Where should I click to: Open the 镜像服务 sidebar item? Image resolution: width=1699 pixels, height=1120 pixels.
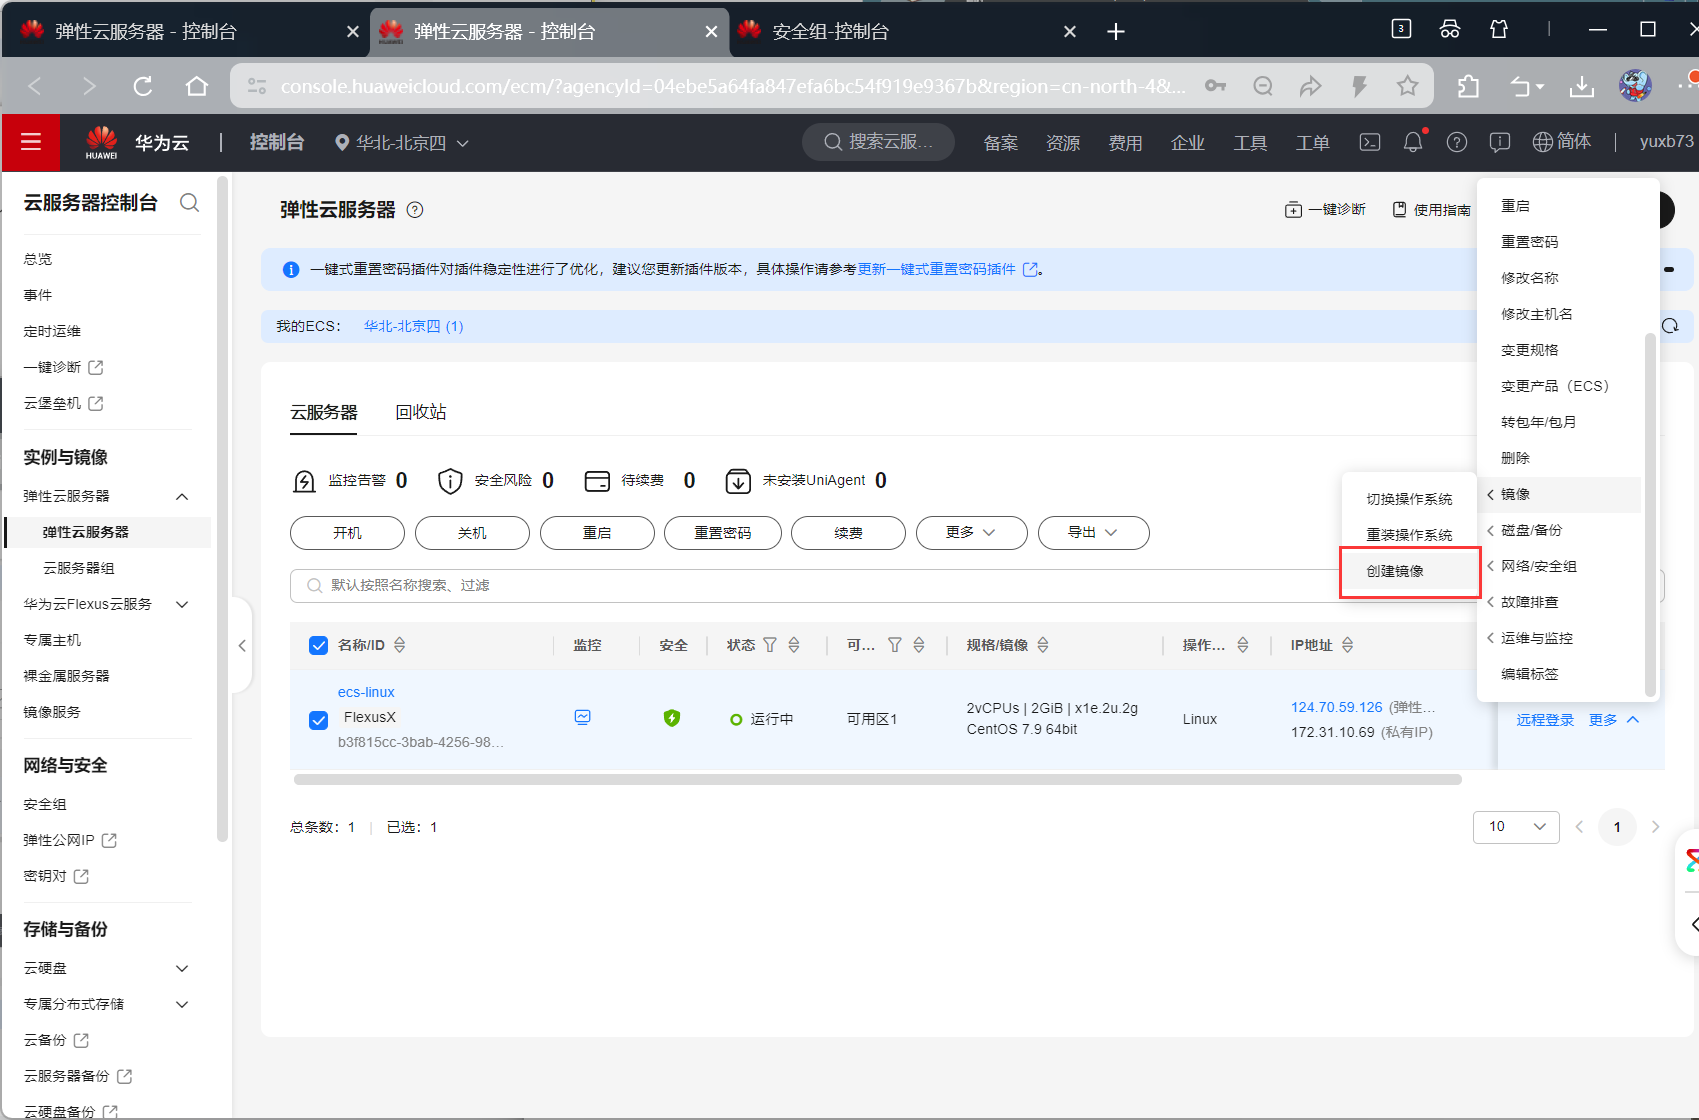click(52, 712)
